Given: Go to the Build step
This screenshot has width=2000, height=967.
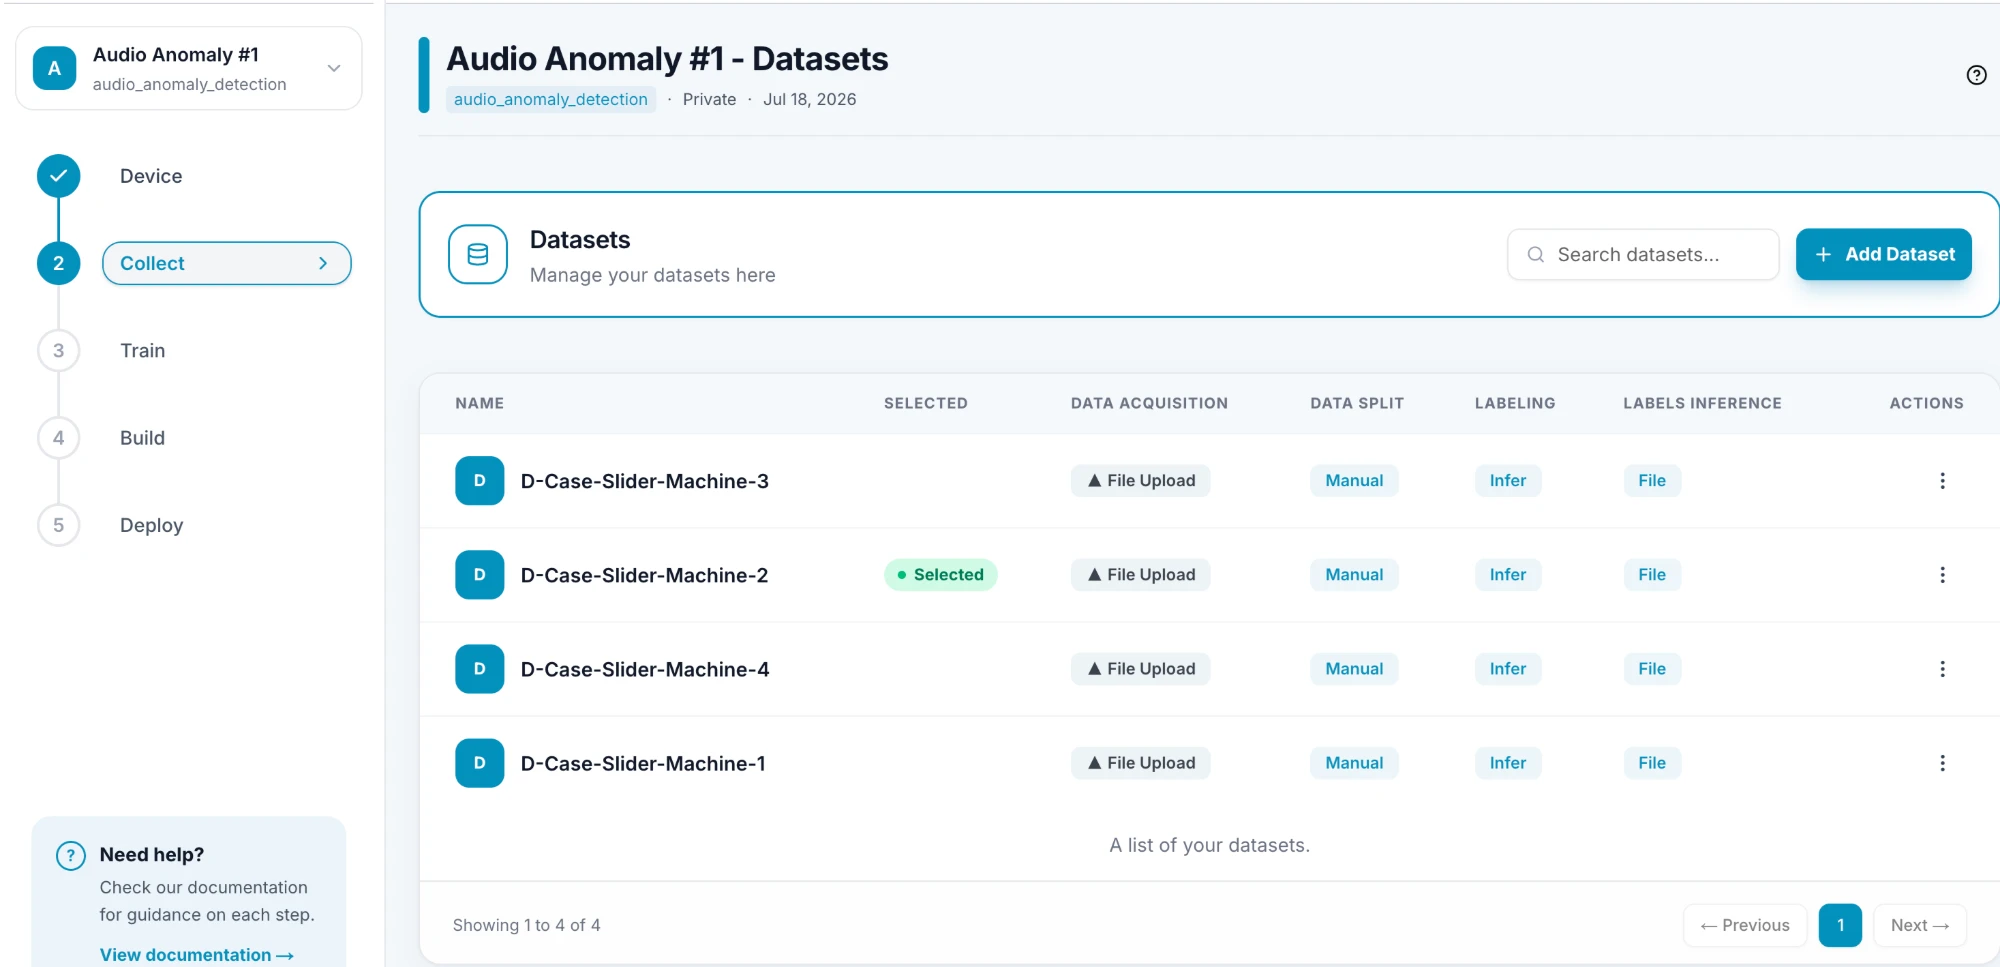Looking at the screenshot, I should (143, 438).
